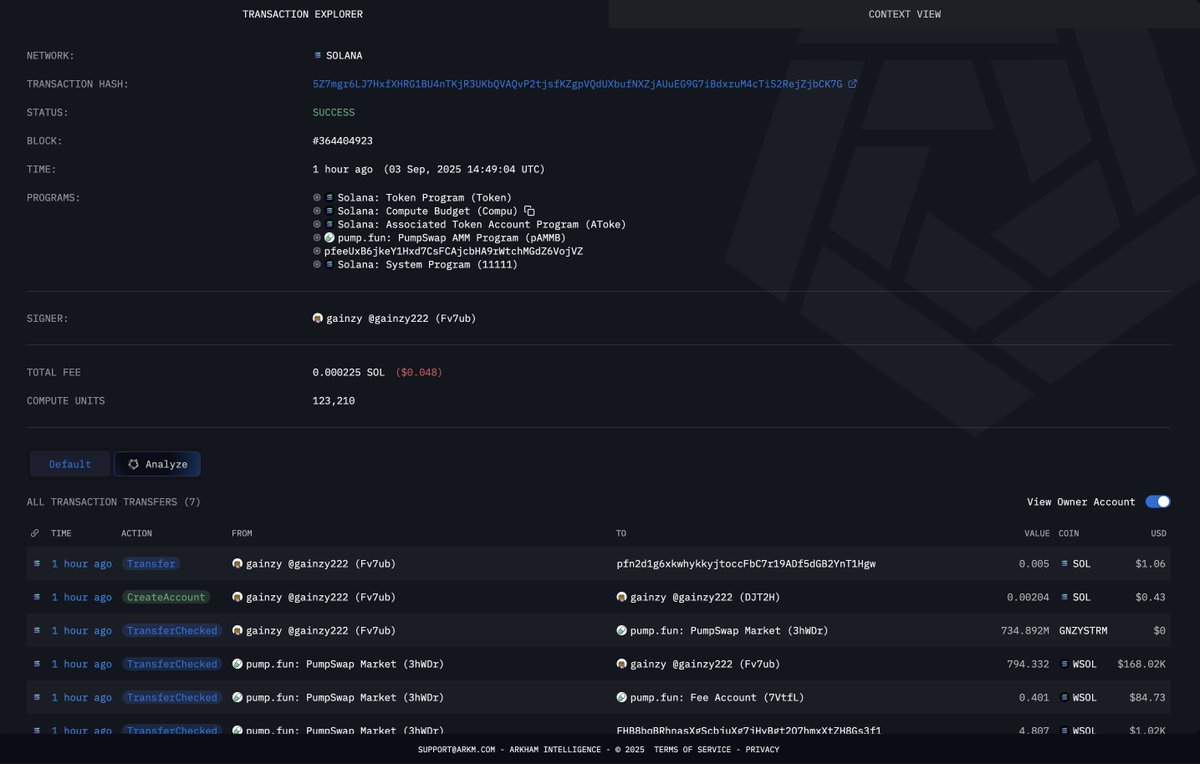Click the Solana logo beside Token Program
1200x764 pixels.
tap(329, 197)
